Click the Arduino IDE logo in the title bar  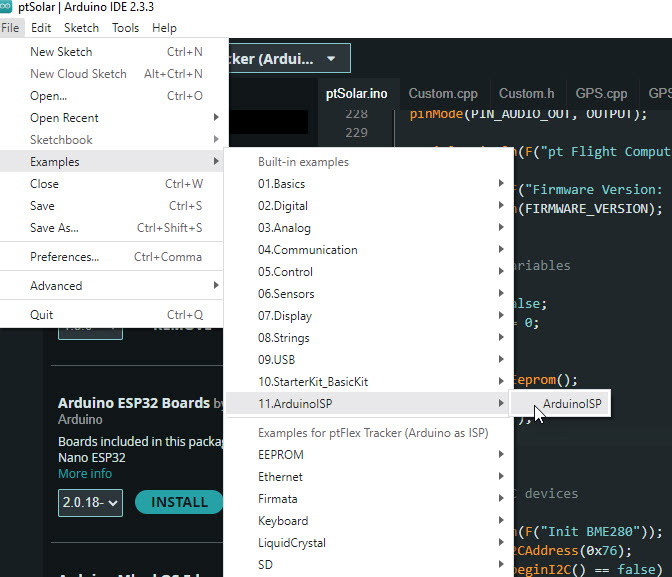pyautogui.click(x=6, y=6)
